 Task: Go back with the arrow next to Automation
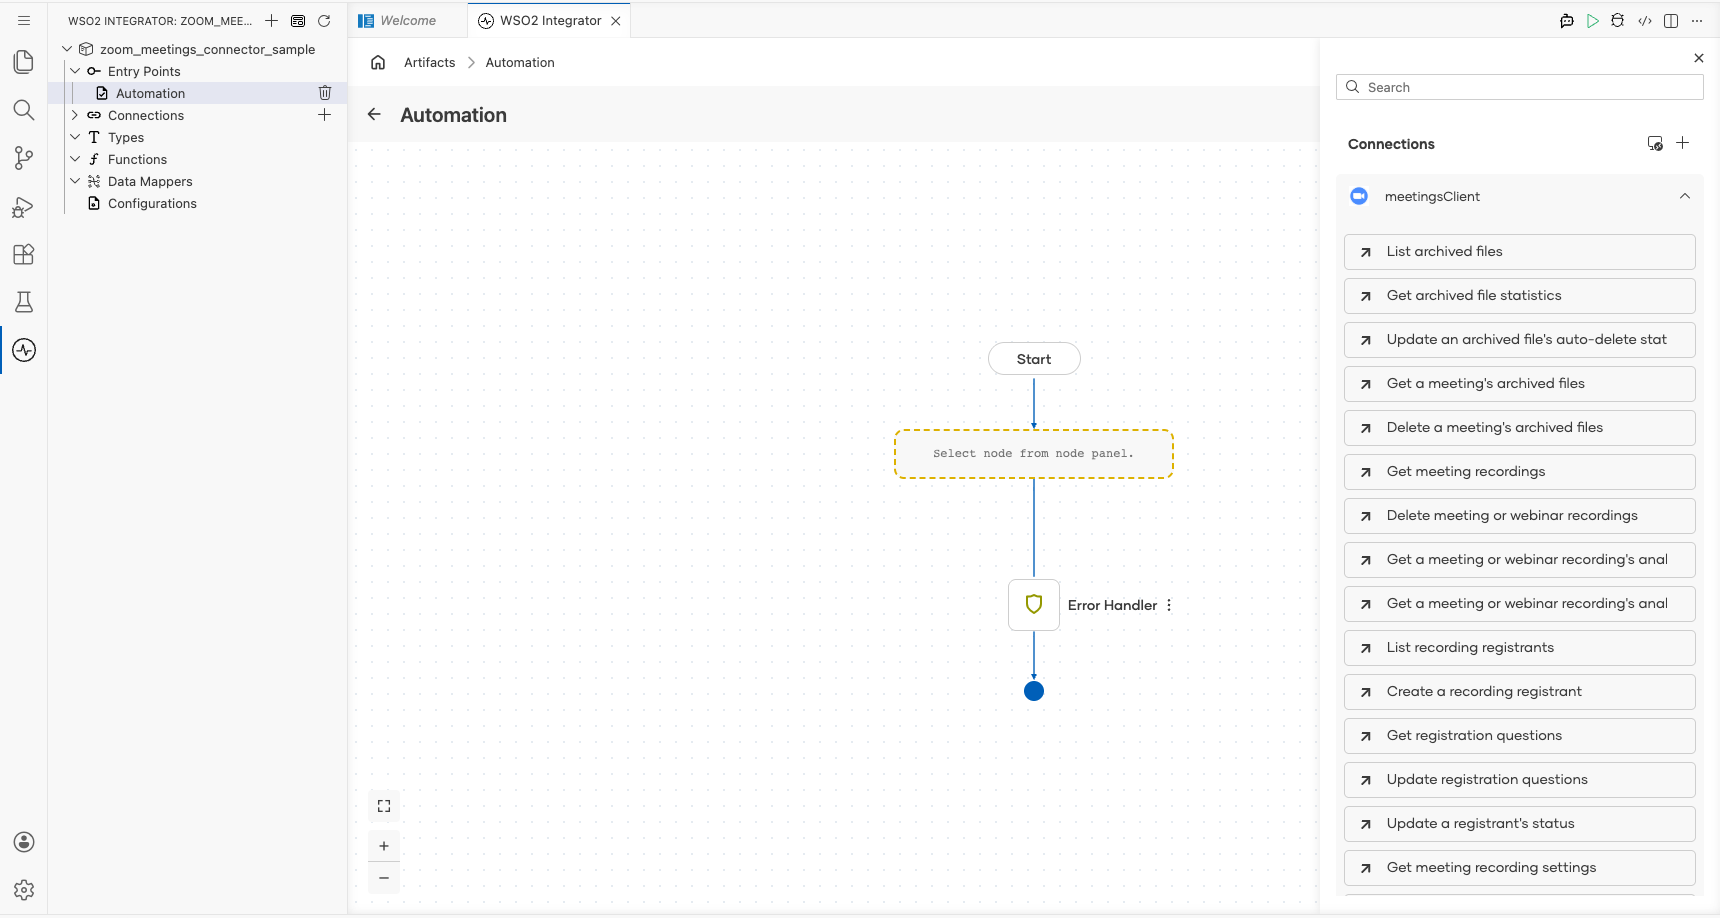(x=374, y=114)
